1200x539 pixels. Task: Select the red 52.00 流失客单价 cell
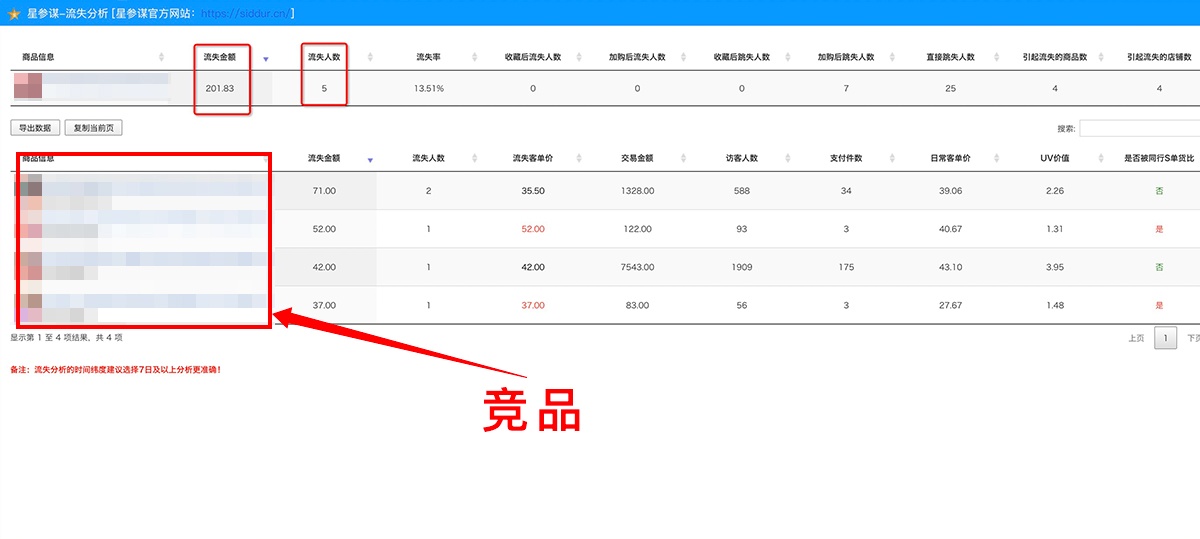click(x=533, y=229)
